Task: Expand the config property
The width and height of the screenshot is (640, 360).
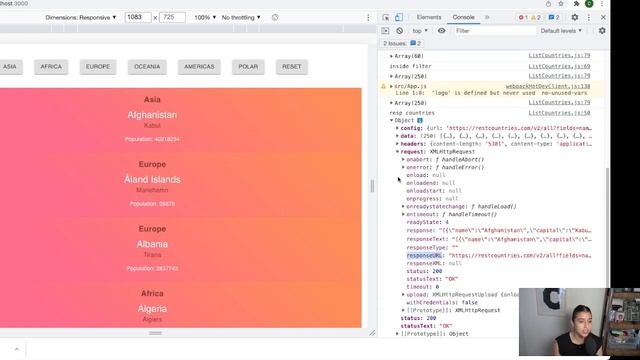Action: 398,128
